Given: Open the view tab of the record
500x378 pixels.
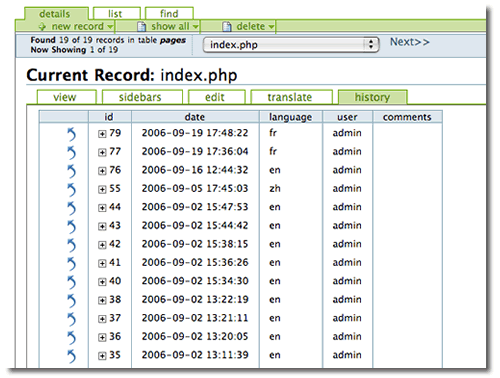Looking at the screenshot, I should click(66, 97).
